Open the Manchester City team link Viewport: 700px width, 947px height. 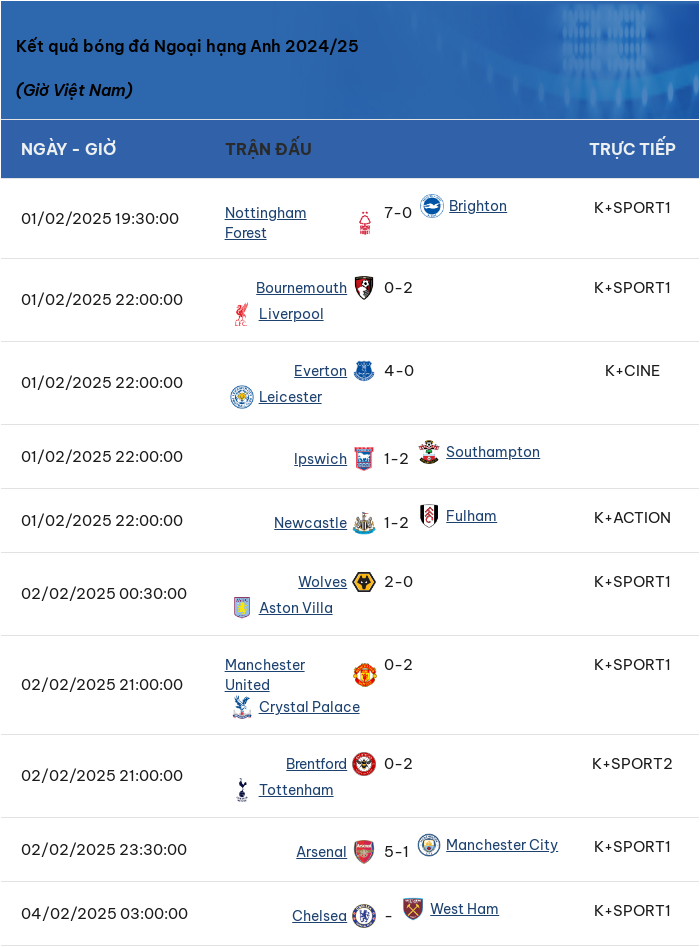(x=502, y=845)
